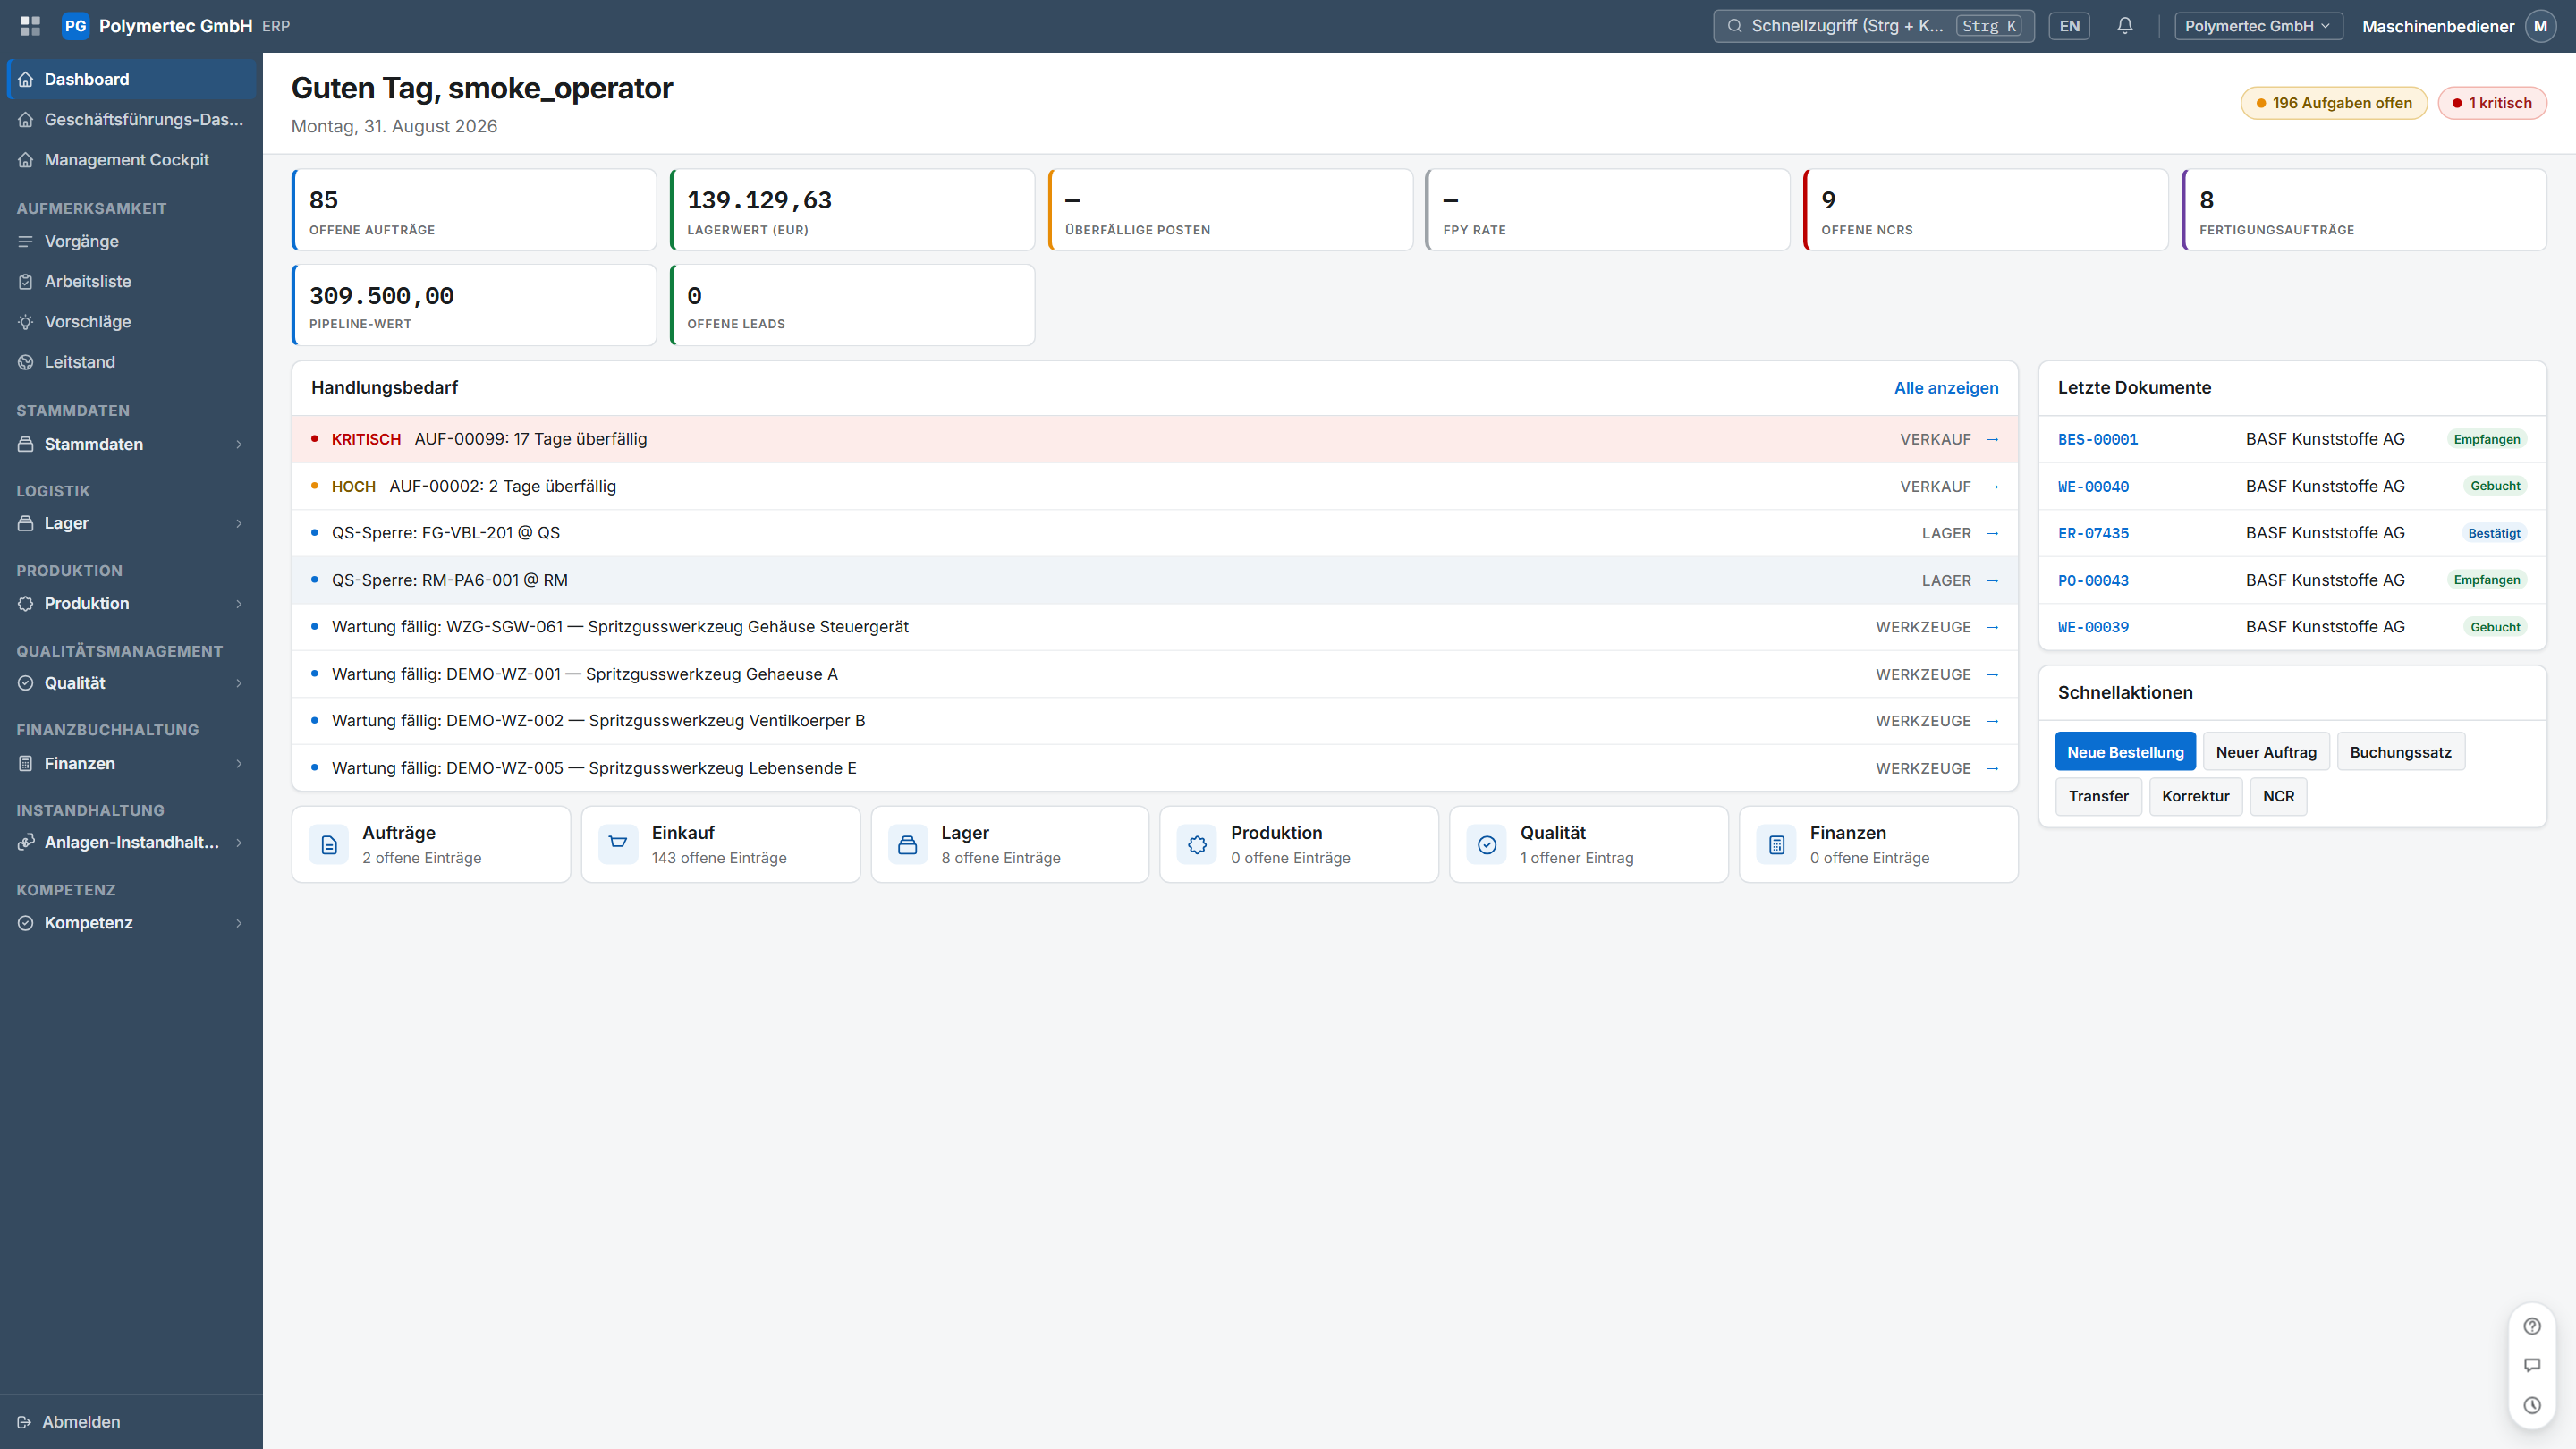Click the Alle anzeigen link
This screenshot has height=1449, width=2576.
[1946, 388]
